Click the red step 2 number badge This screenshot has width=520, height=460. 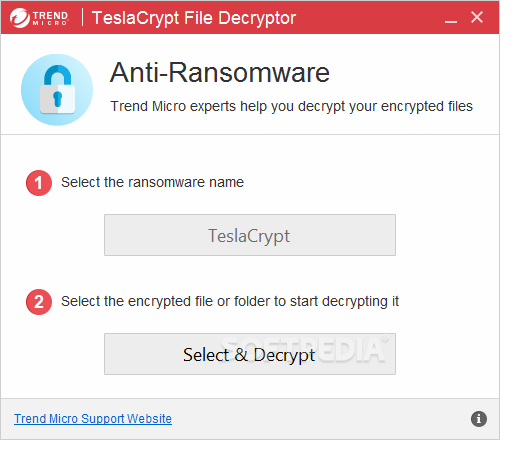(39, 302)
